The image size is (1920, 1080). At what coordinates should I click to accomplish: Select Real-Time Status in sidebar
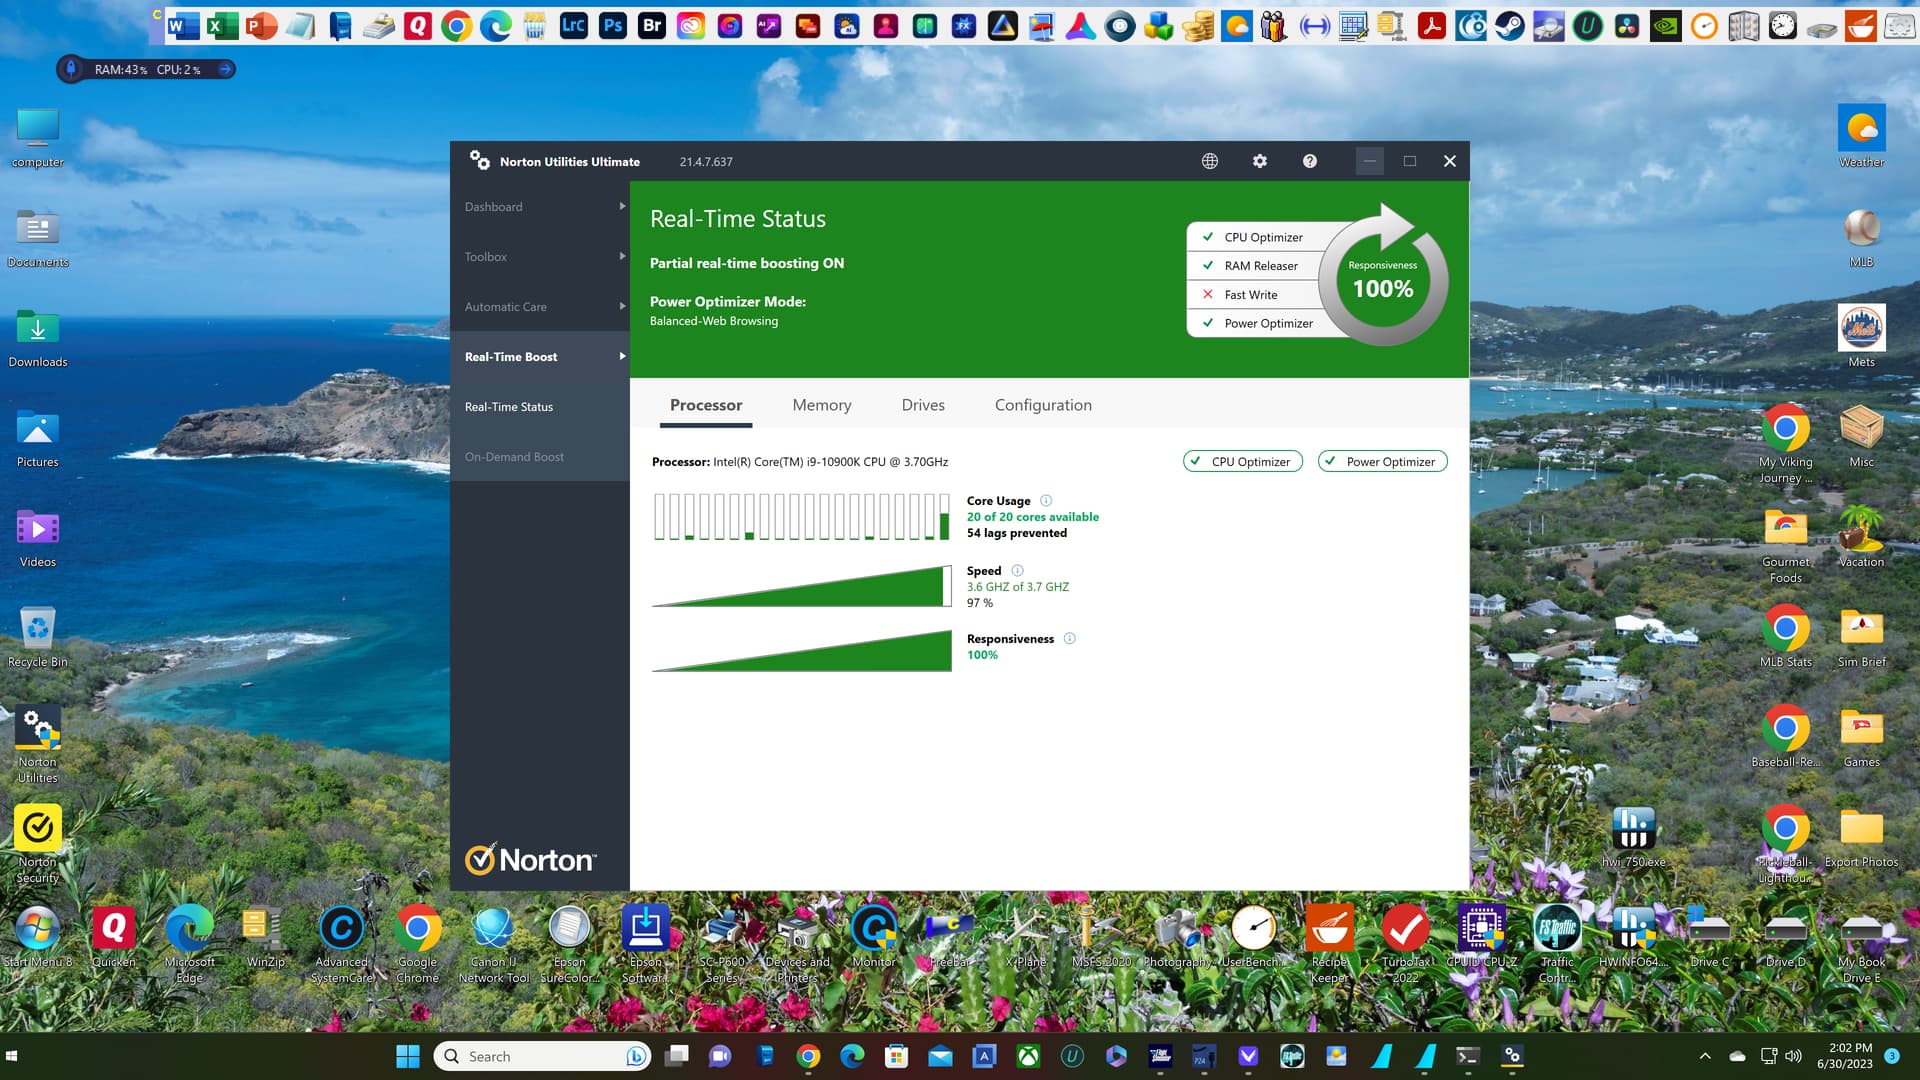click(508, 407)
